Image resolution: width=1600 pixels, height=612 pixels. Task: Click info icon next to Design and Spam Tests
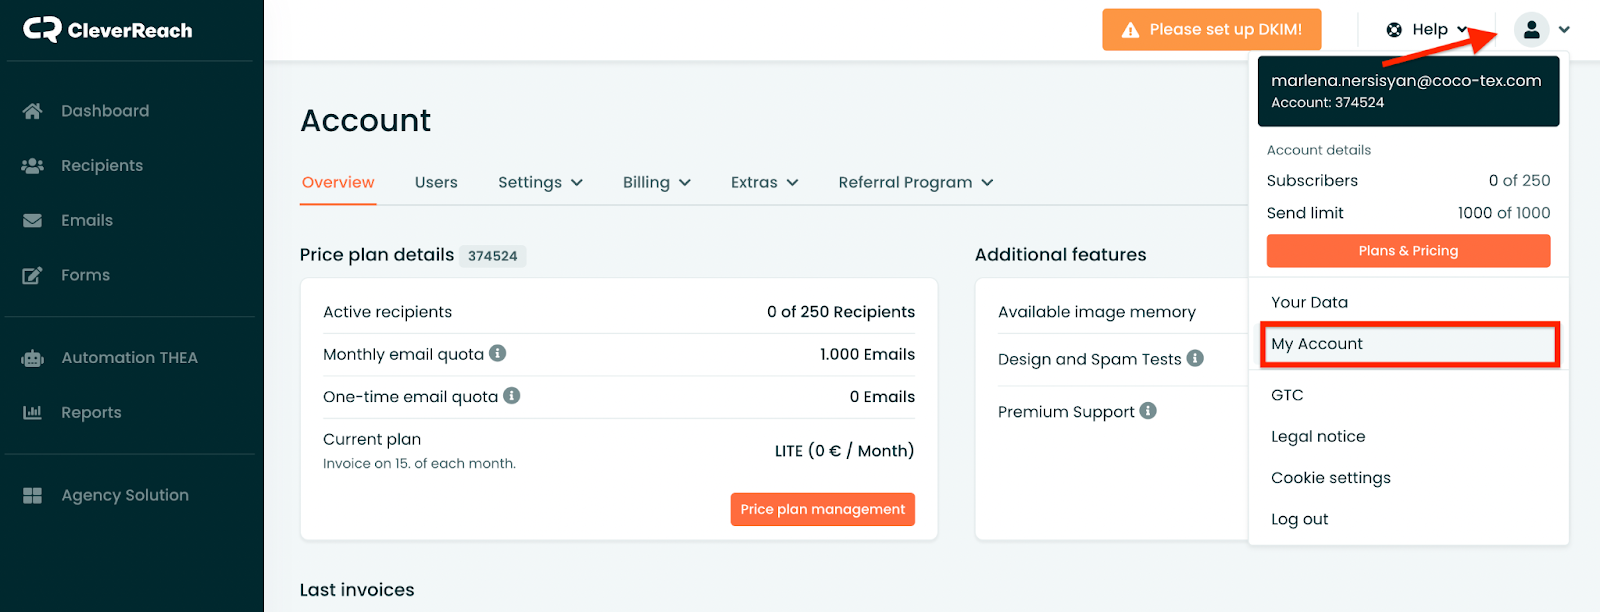tap(1195, 358)
